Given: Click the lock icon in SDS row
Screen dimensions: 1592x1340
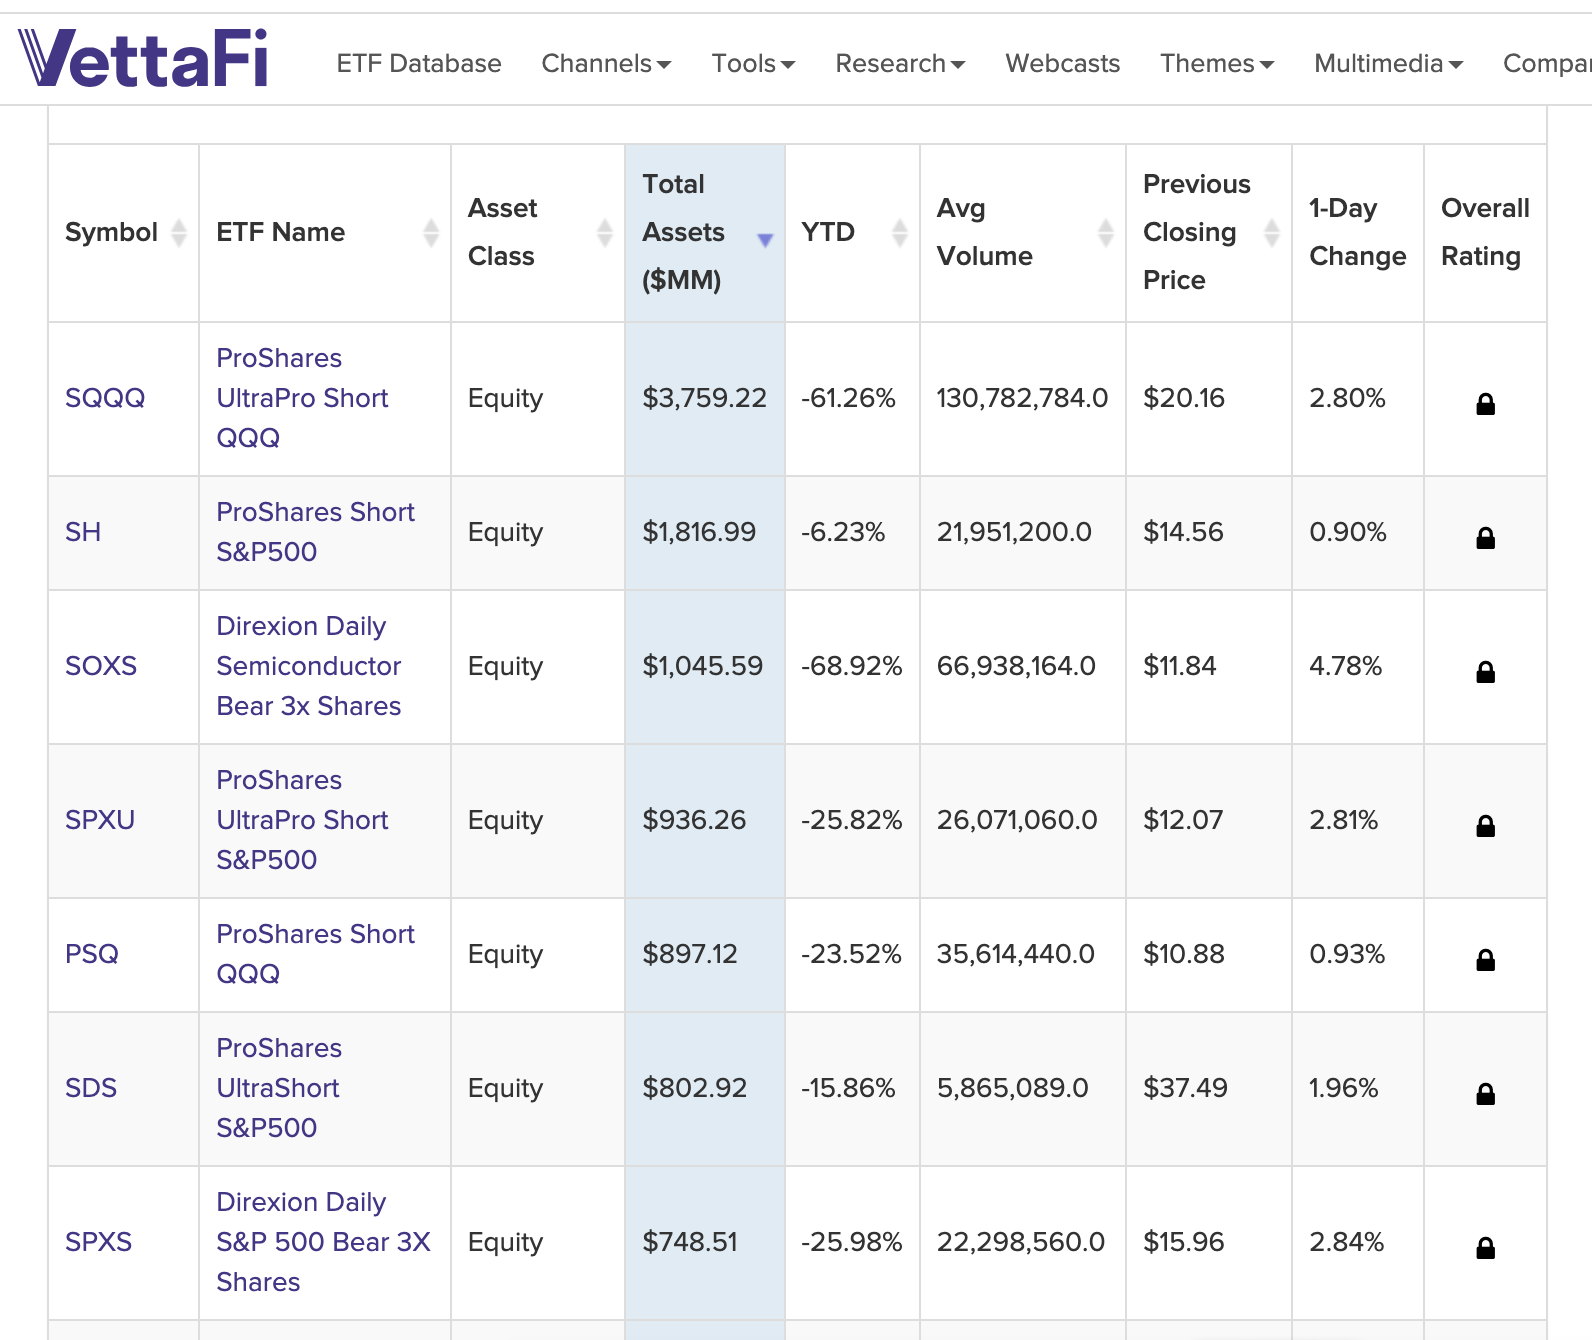Looking at the screenshot, I should pos(1485,1094).
